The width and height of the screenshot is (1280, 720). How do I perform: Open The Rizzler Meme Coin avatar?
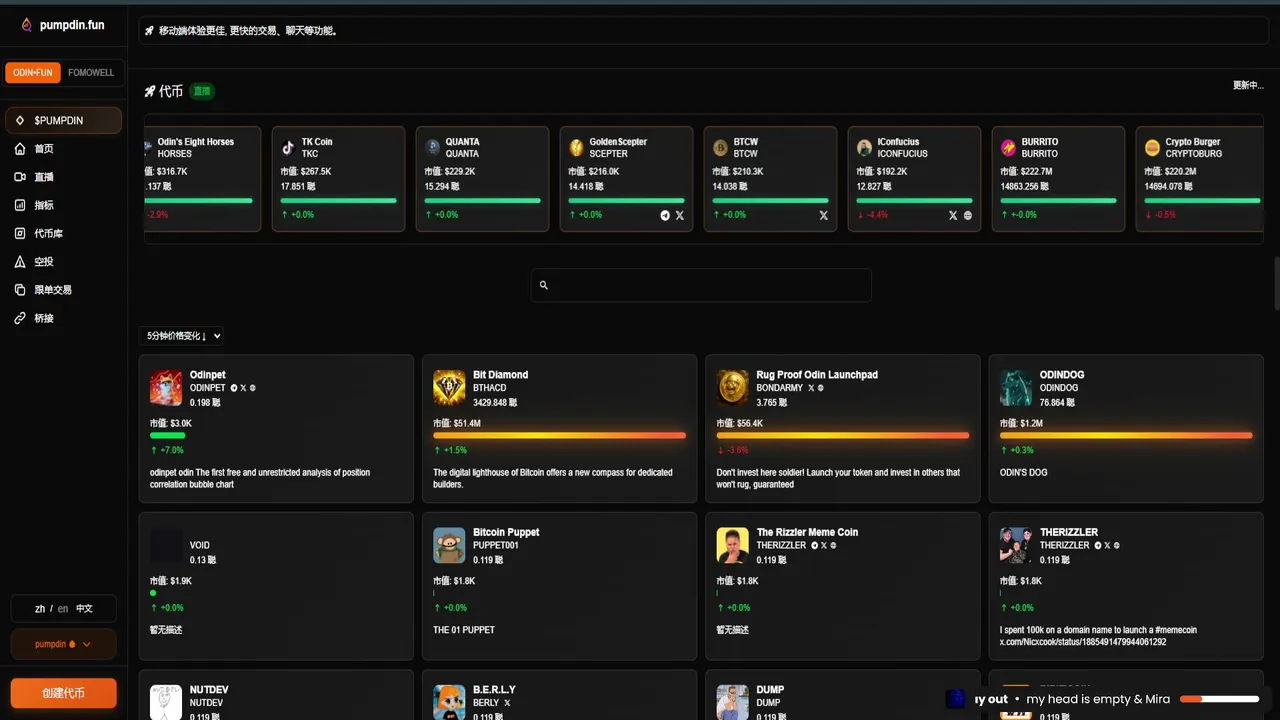coord(733,545)
